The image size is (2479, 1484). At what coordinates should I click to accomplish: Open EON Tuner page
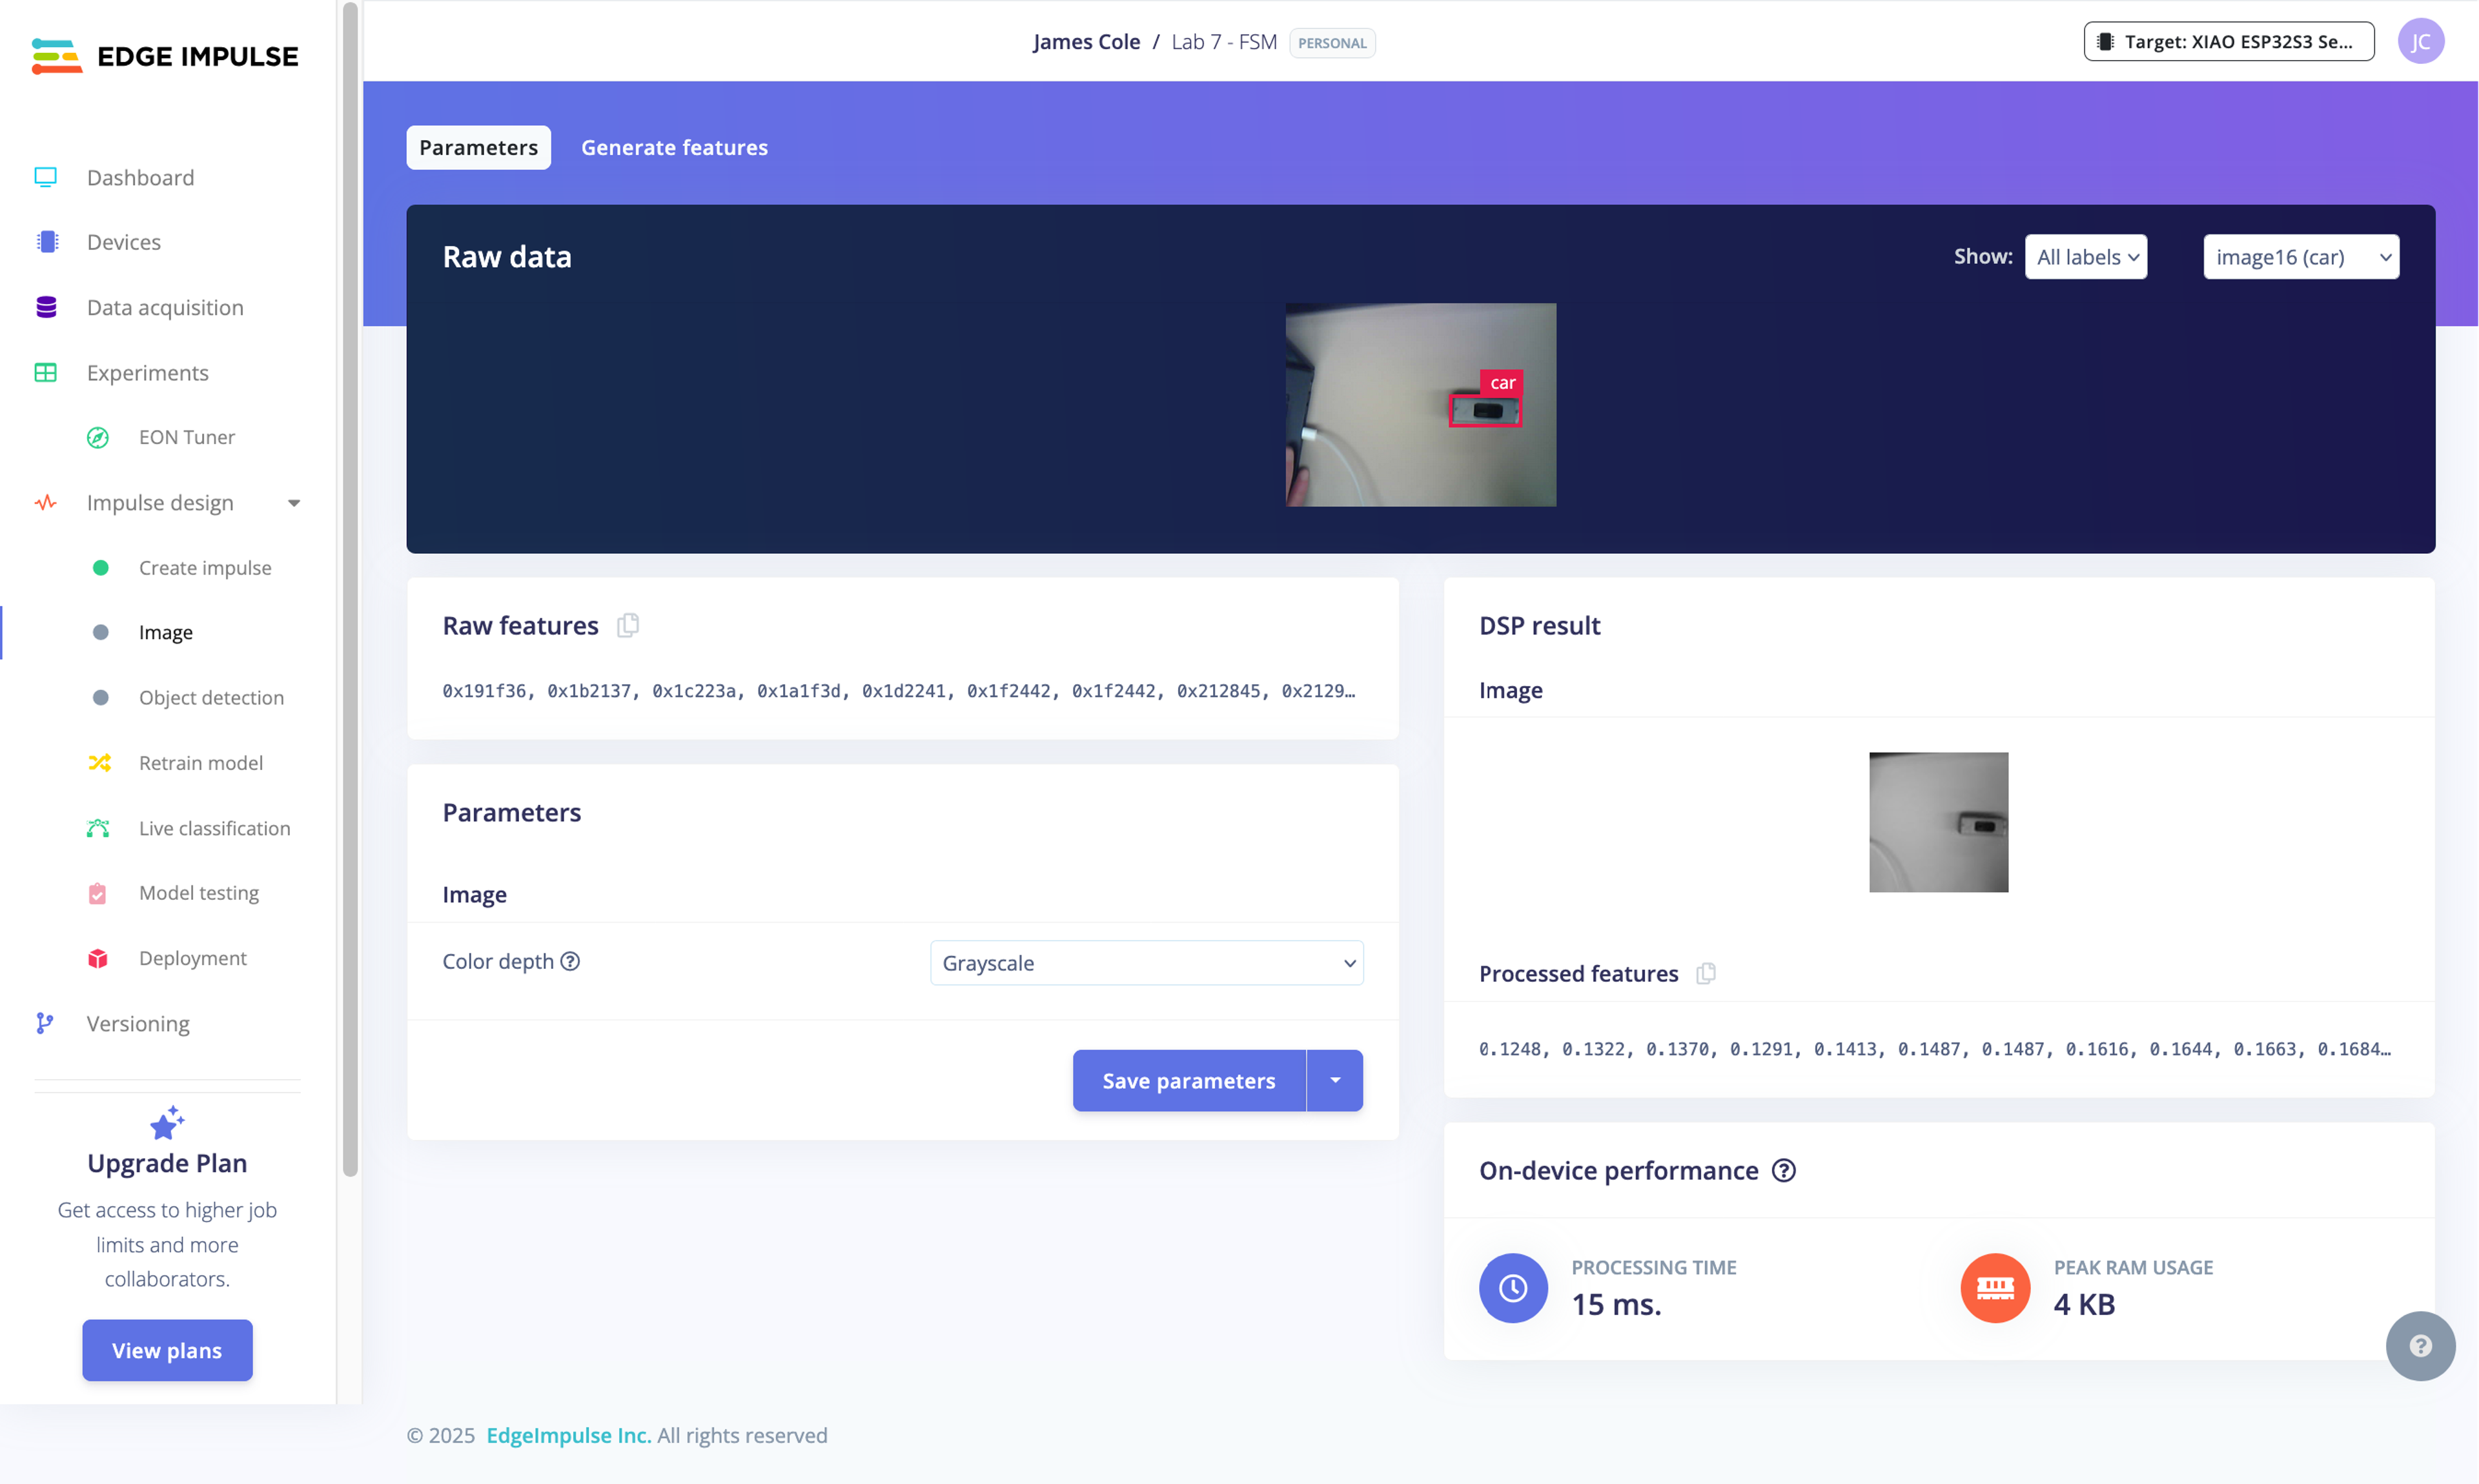tap(187, 437)
